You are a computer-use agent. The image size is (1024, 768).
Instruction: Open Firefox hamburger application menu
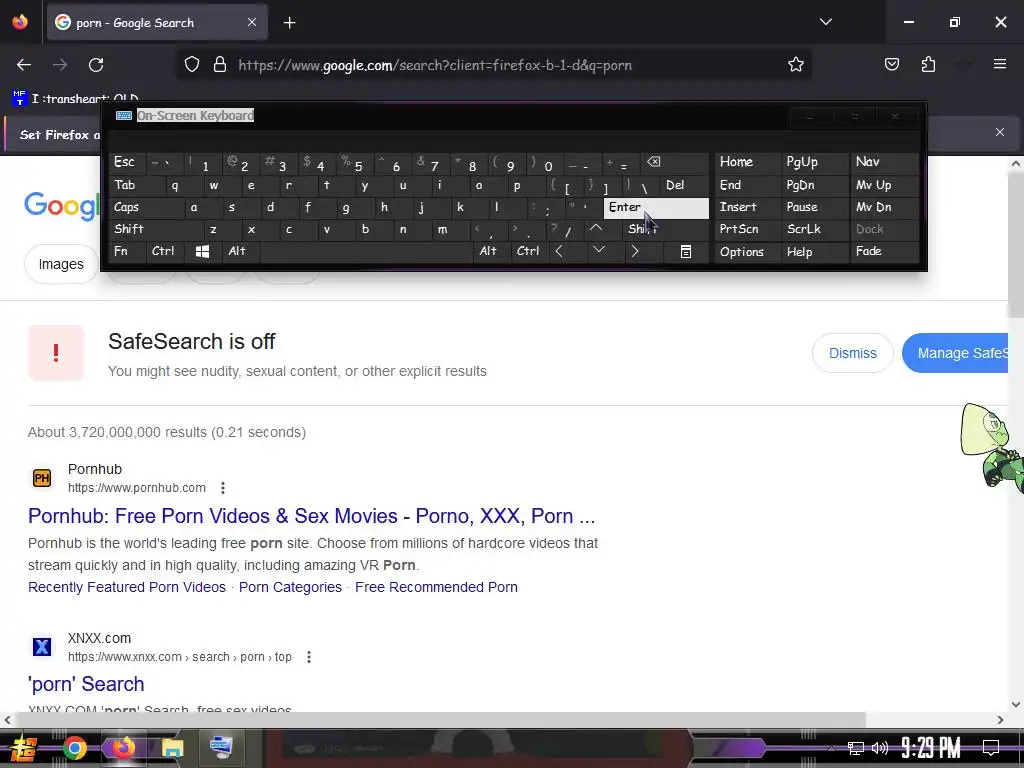(999, 64)
